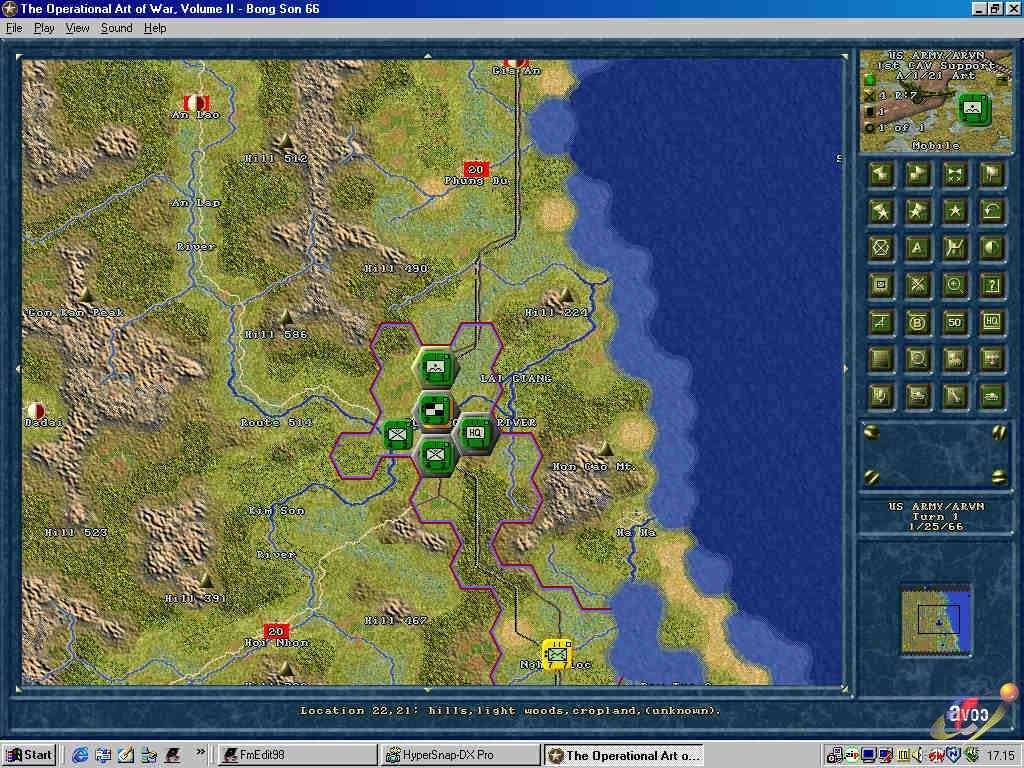This screenshot has width=1024, height=768.
Task: Click the Hill 512 label on the map
Action: point(276,158)
